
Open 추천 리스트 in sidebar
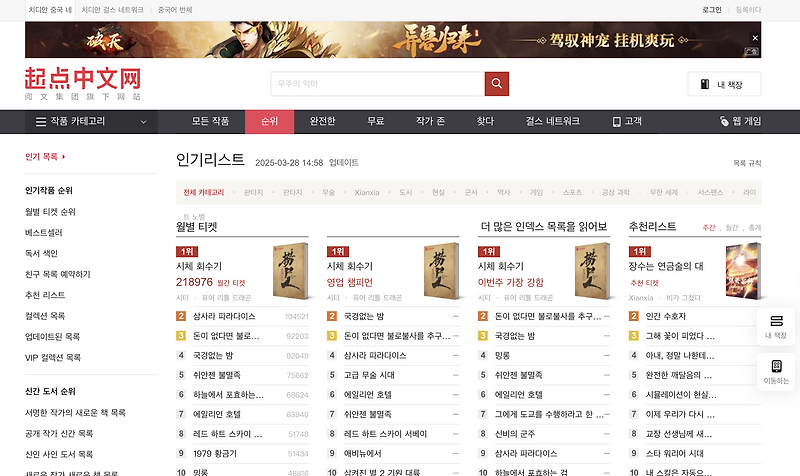tap(45, 295)
